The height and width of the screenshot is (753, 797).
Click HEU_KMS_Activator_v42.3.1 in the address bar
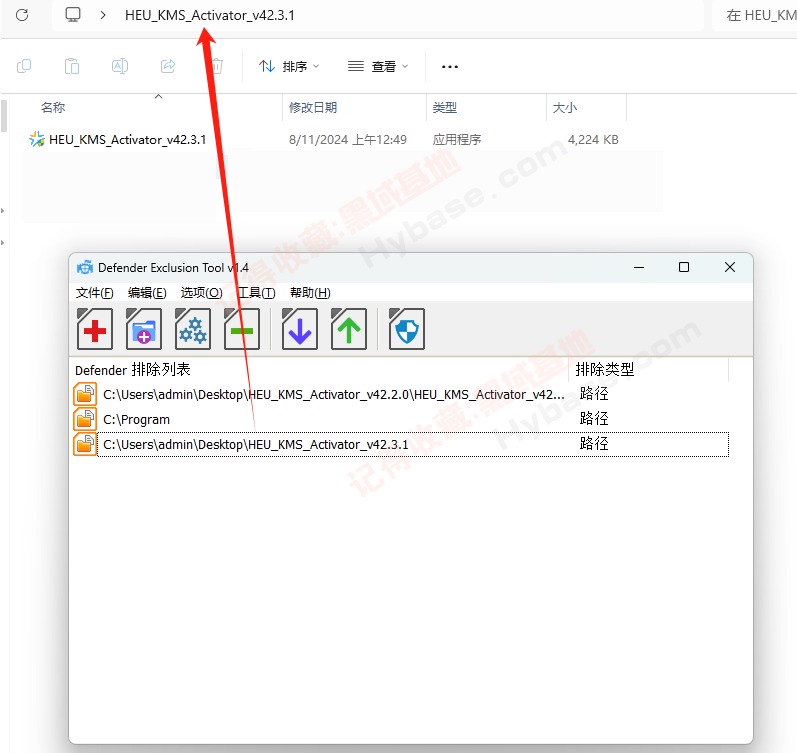point(209,15)
